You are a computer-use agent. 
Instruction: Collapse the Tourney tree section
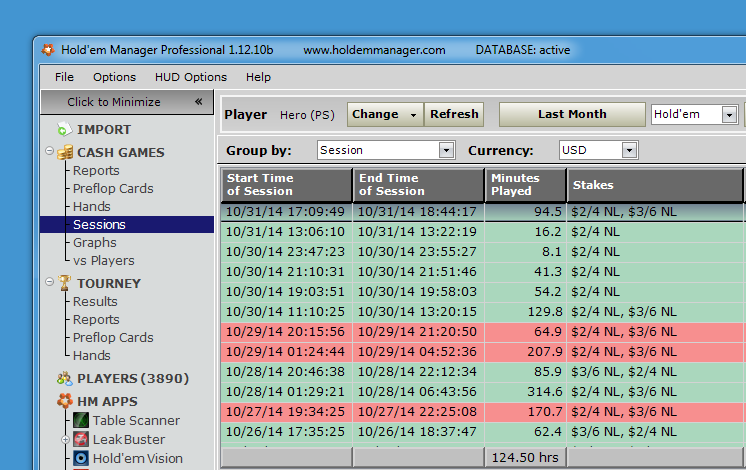(x=49, y=282)
